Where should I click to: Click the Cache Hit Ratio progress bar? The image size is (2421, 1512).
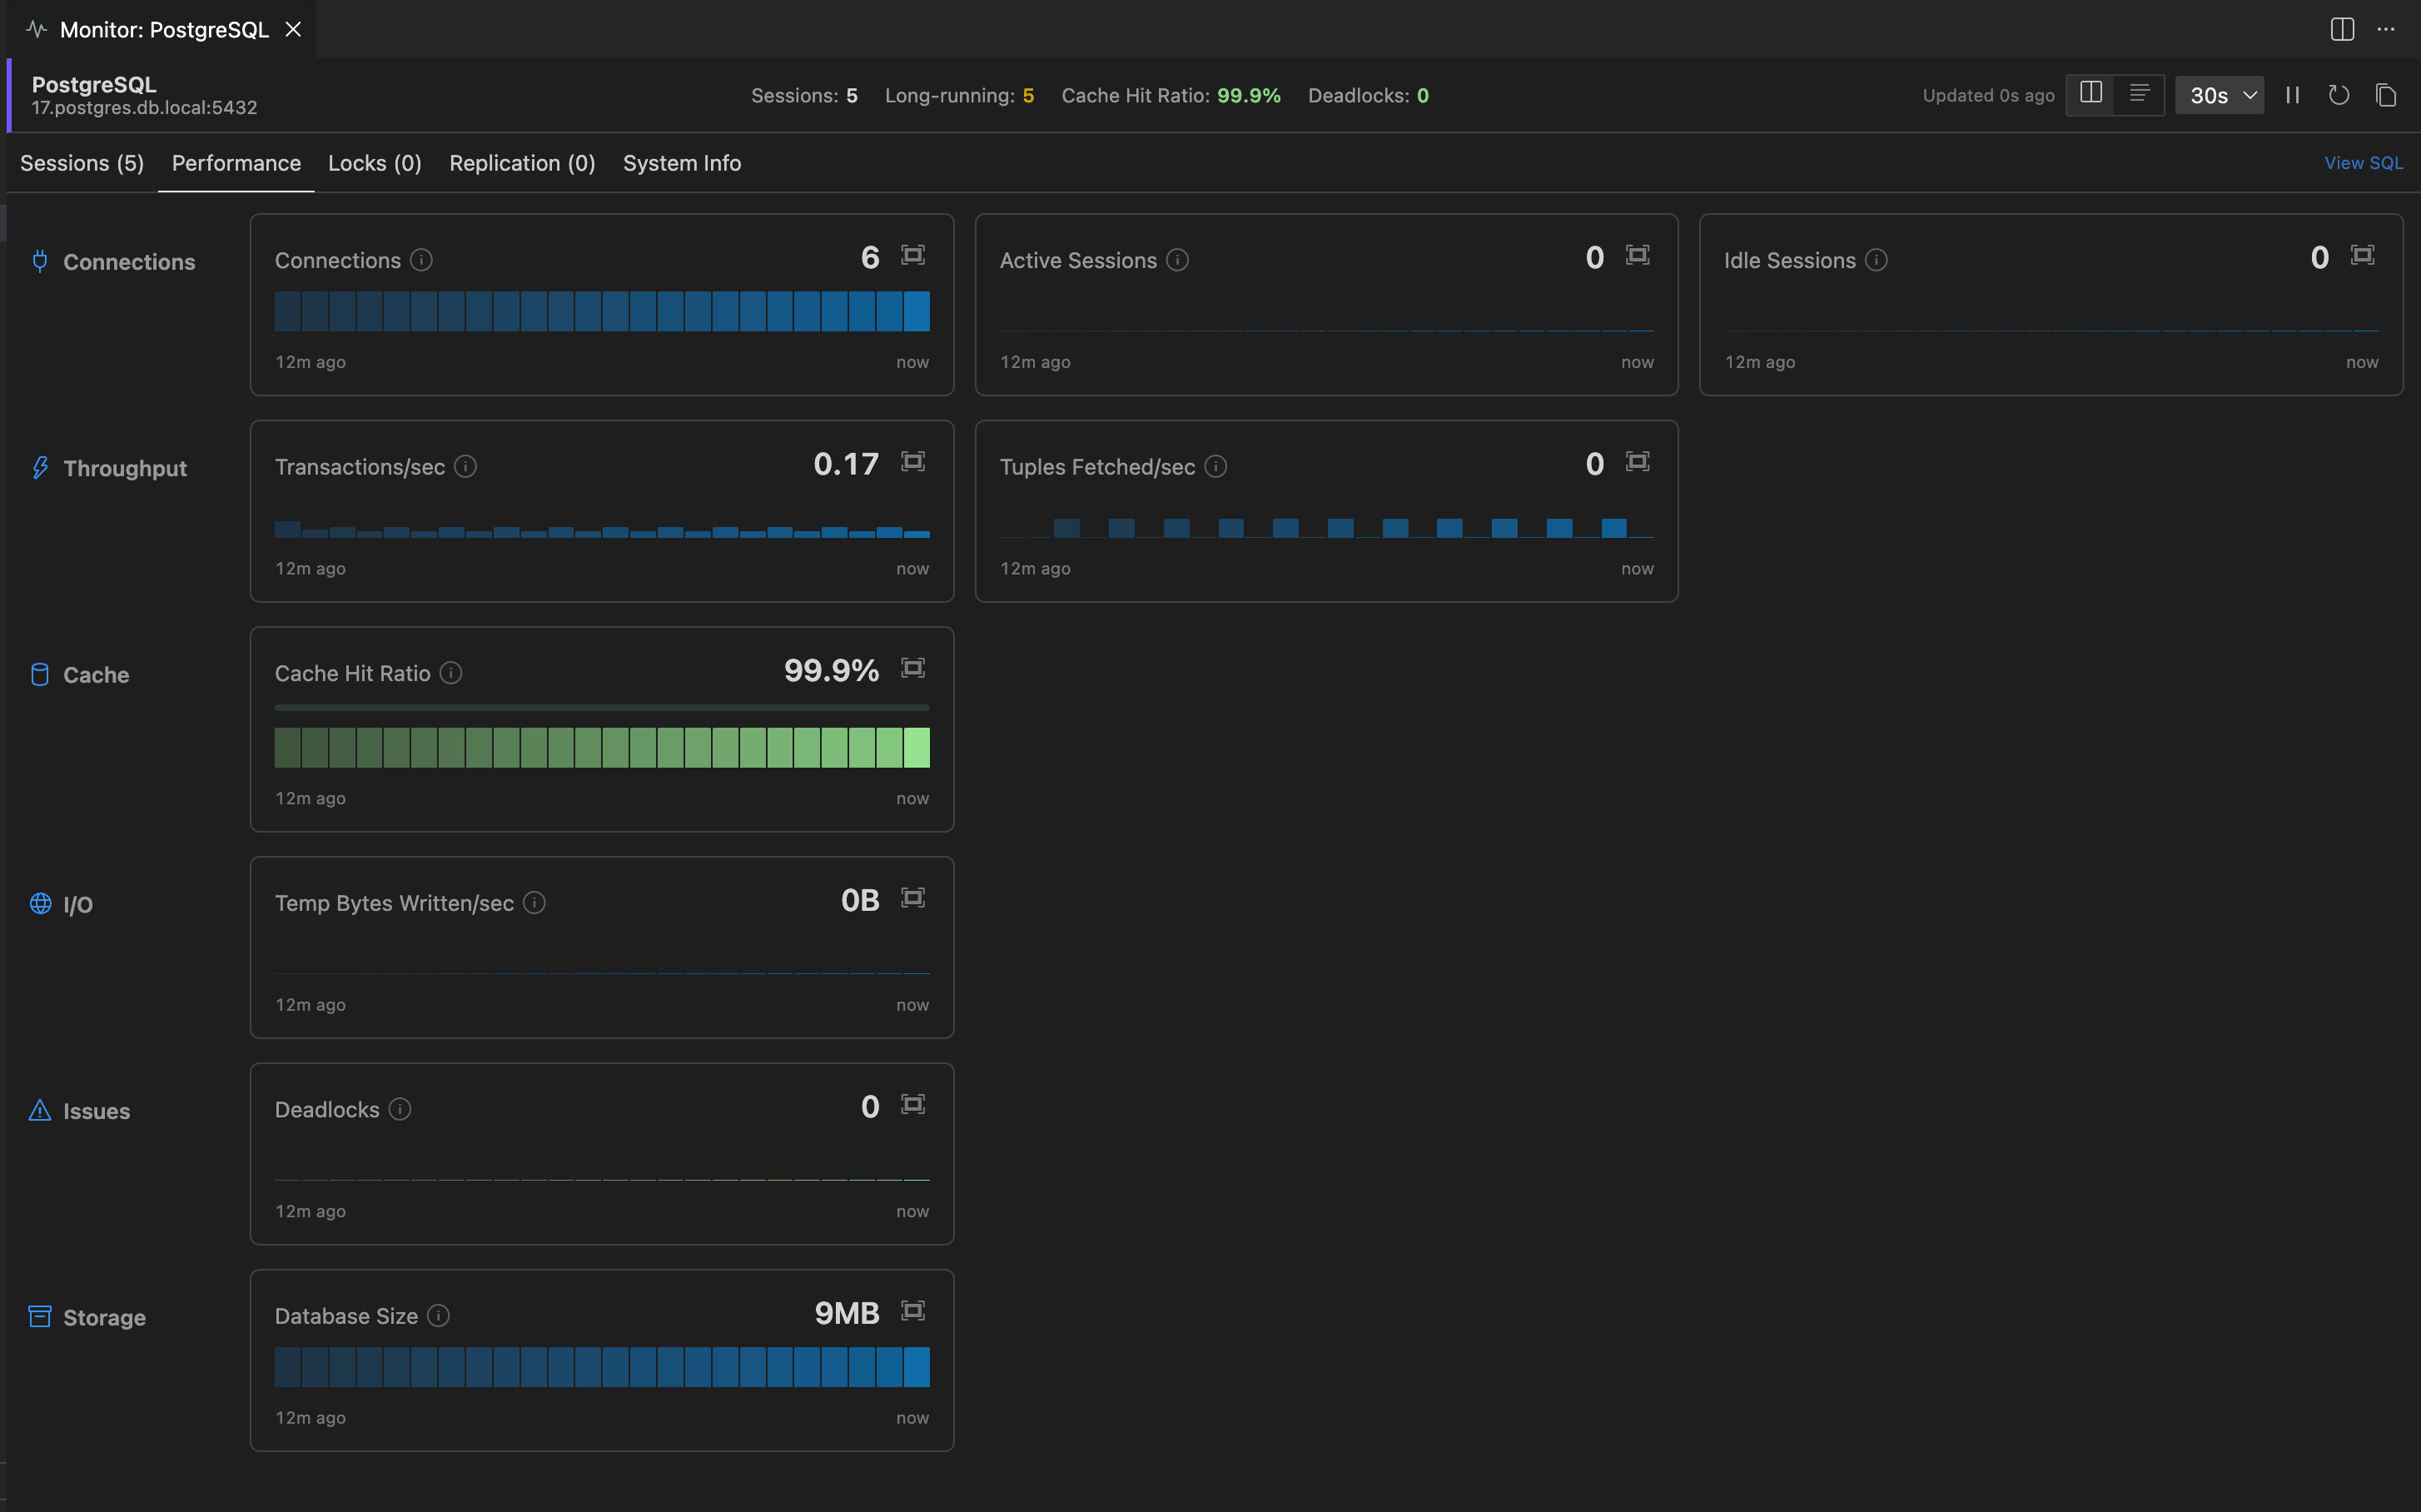point(602,707)
